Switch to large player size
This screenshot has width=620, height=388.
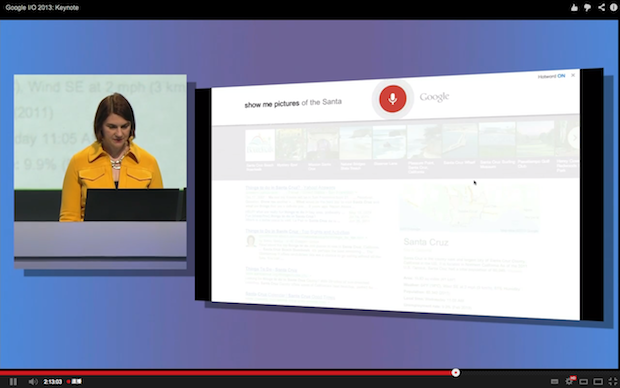pyautogui.click(x=598, y=381)
